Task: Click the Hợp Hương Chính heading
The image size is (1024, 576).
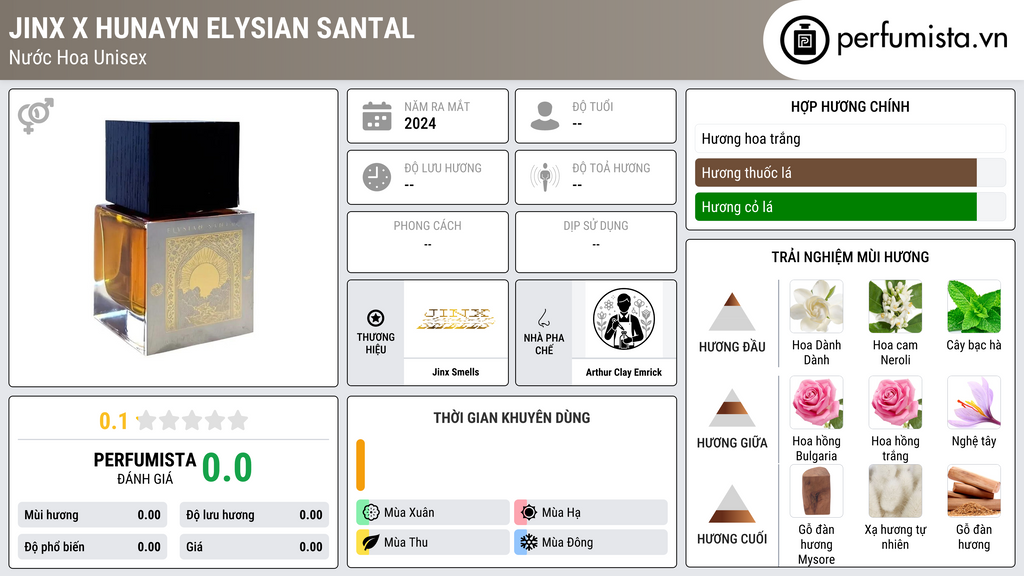Action: coord(850,106)
